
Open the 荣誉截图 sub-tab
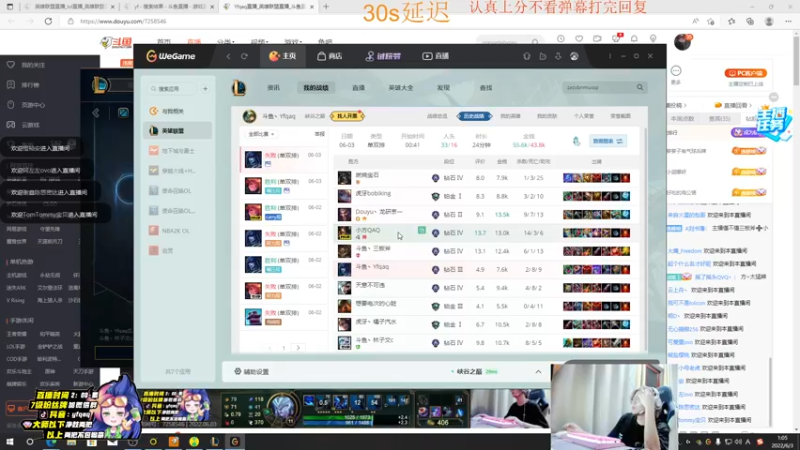pos(620,116)
